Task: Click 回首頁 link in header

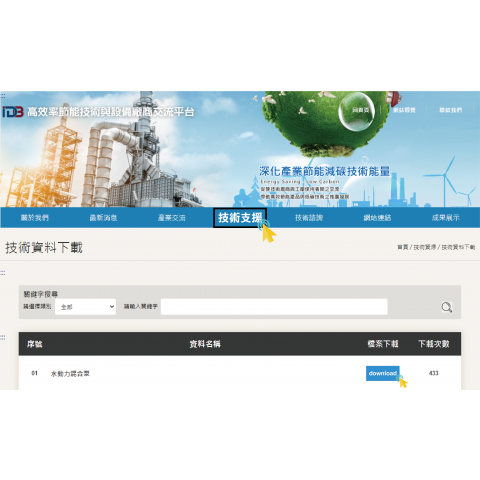Action: pos(361,110)
